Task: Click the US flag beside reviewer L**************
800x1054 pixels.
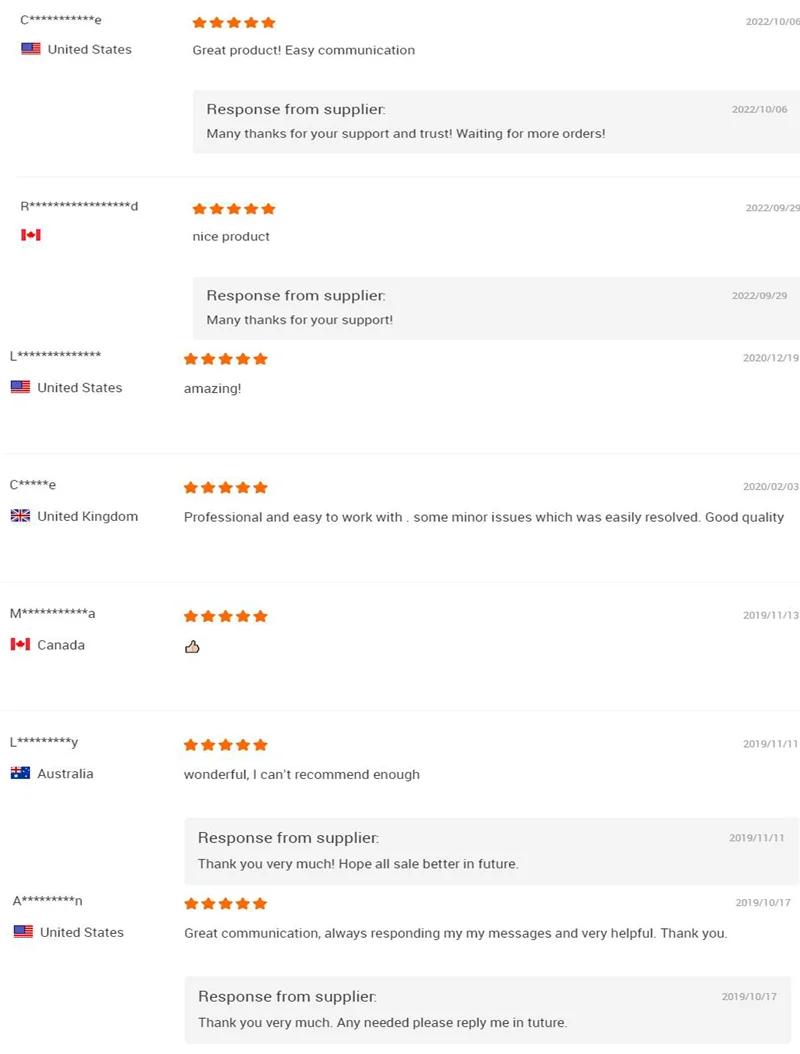Action: (20, 387)
